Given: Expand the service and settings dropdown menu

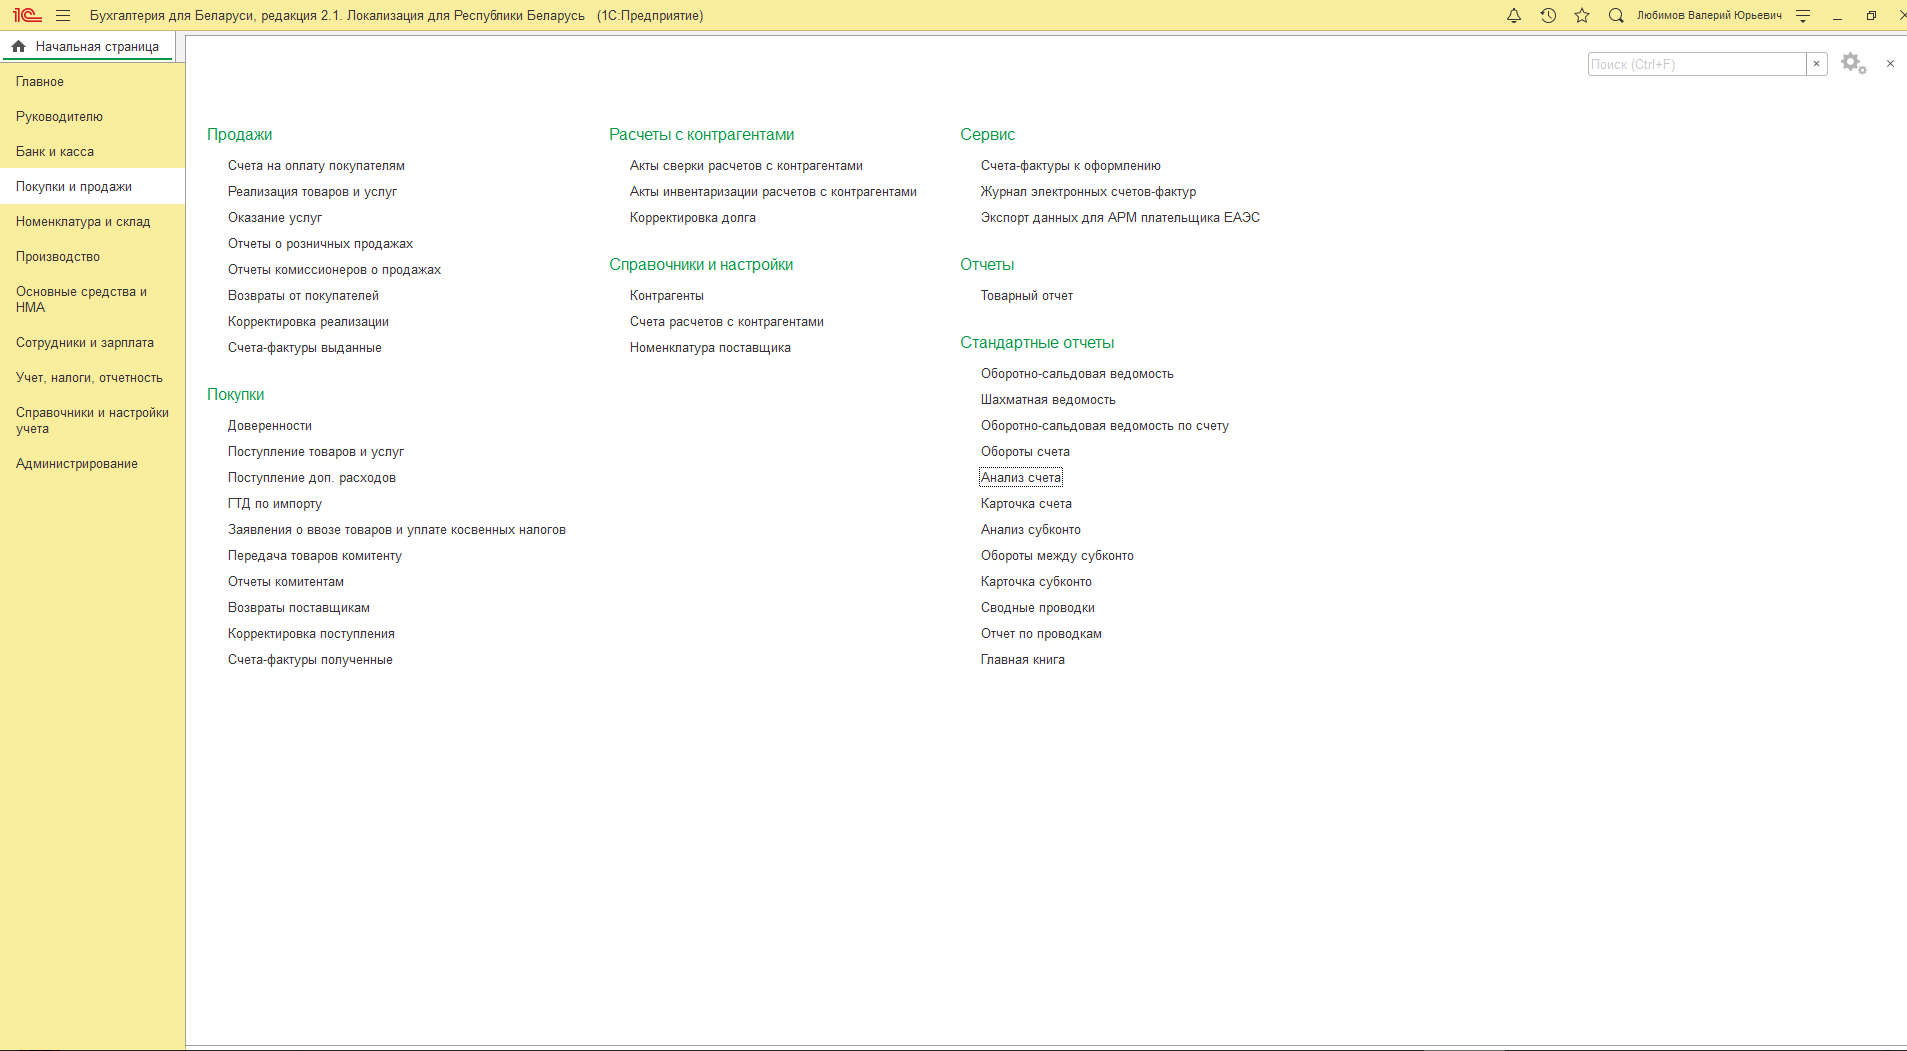Looking at the screenshot, I should [1803, 16].
